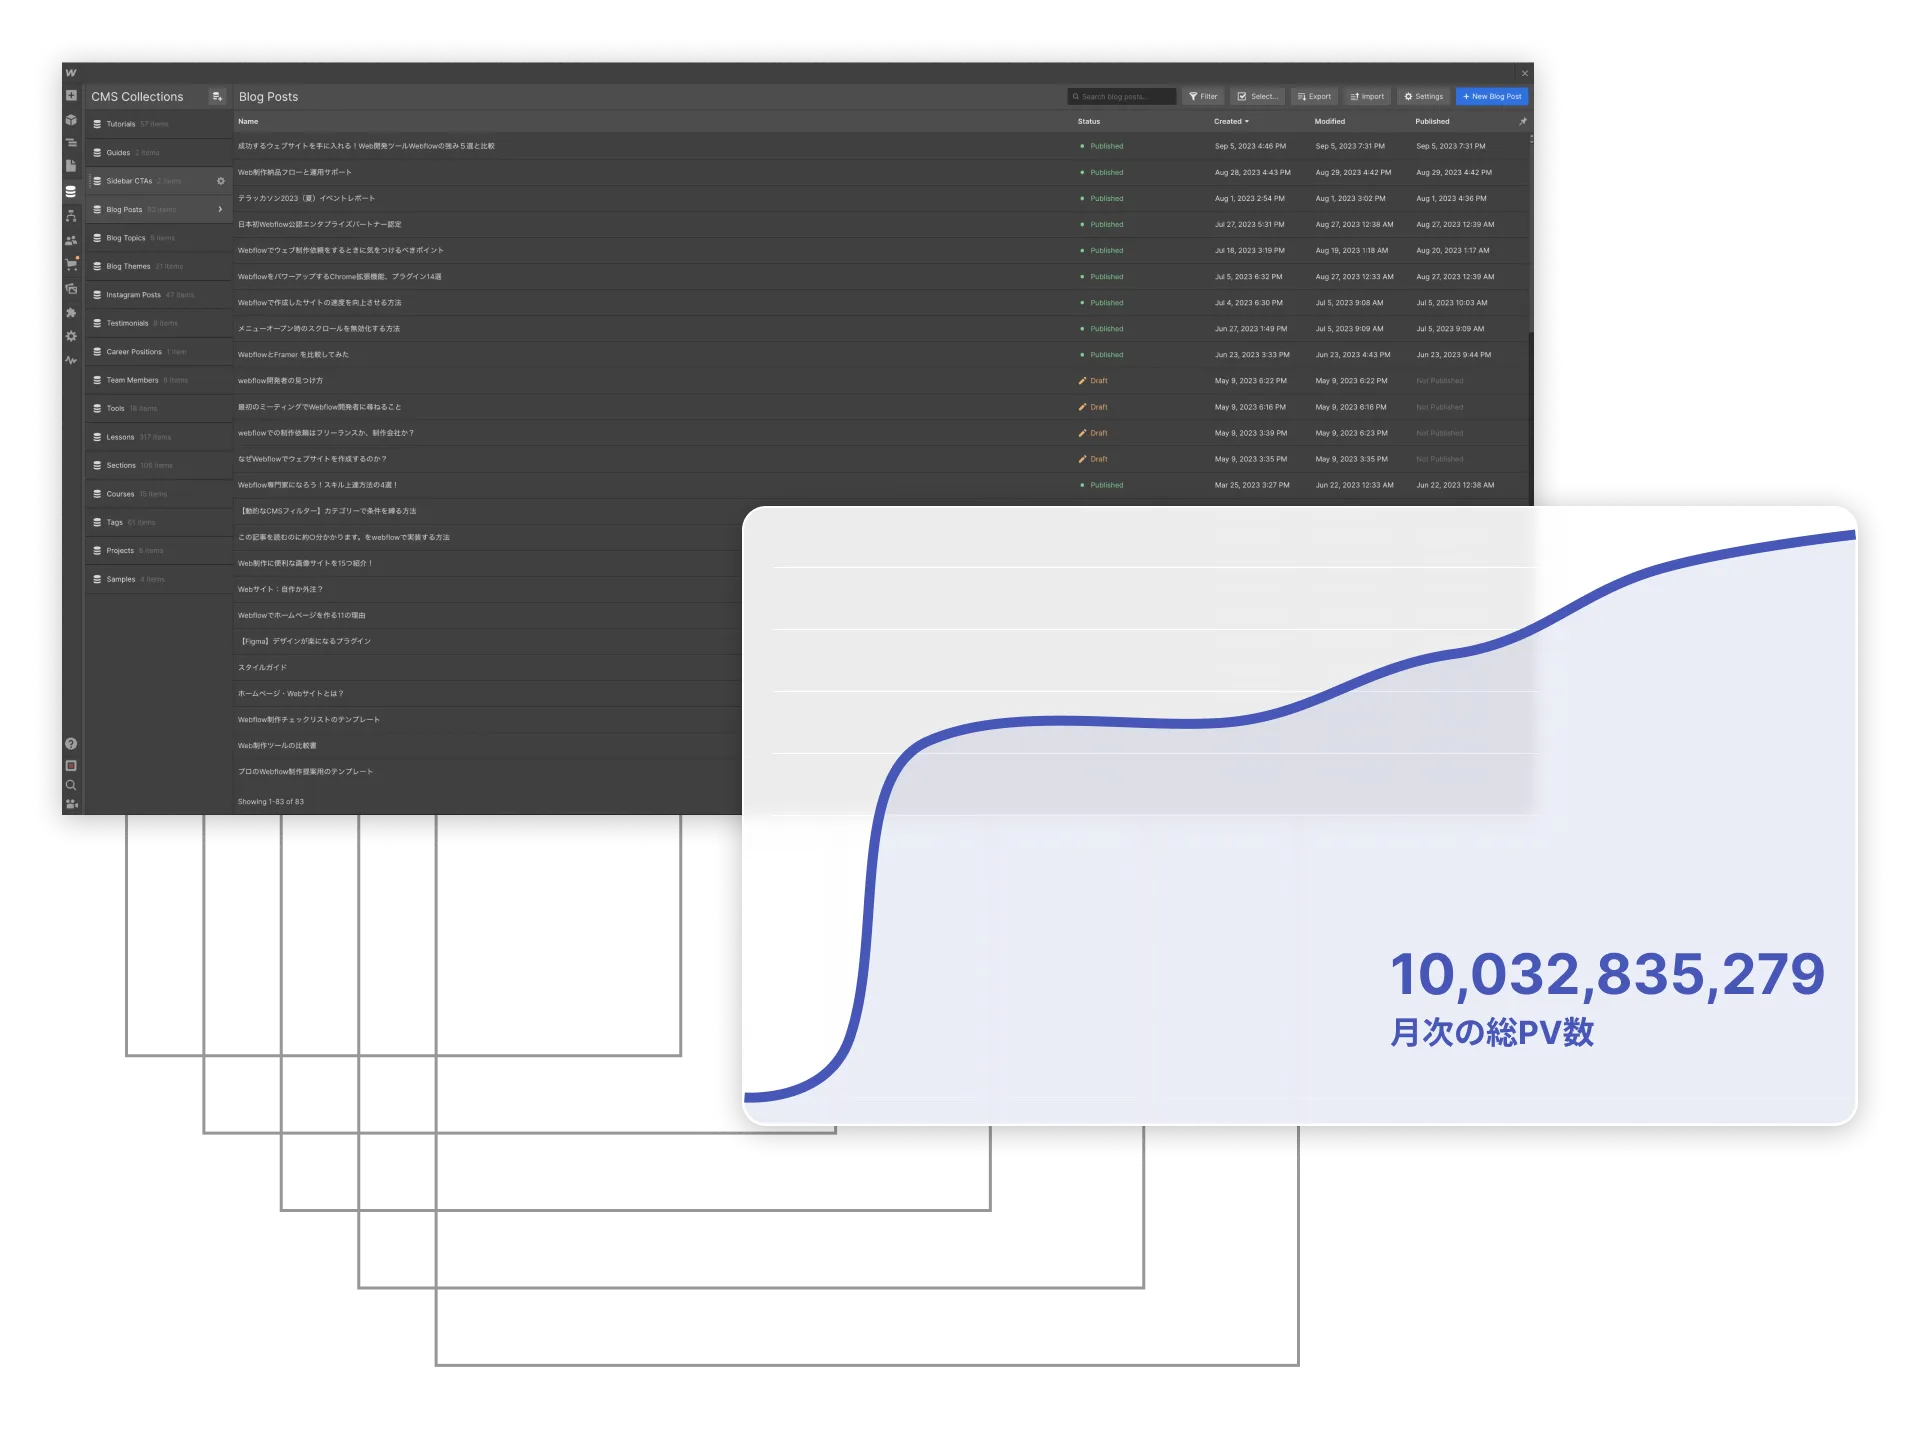Screen dimensions: 1920x1431
Task: Expand the Blog Posts collection chevron
Action: pos(220,209)
